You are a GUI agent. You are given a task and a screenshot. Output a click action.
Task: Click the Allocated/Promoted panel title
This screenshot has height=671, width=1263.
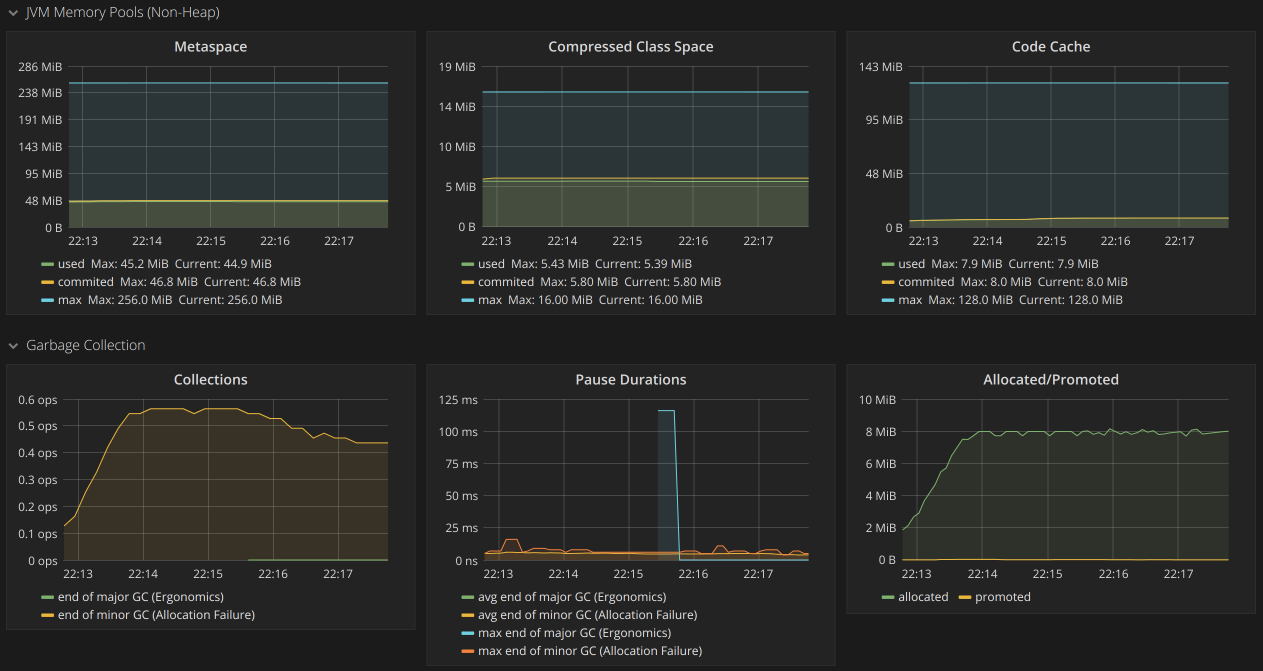[x=1050, y=380]
